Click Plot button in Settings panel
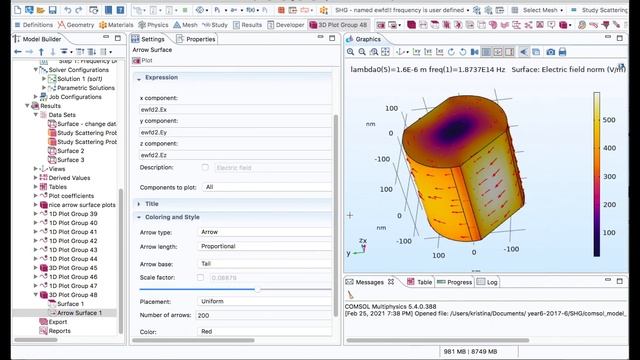 (x=142, y=60)
